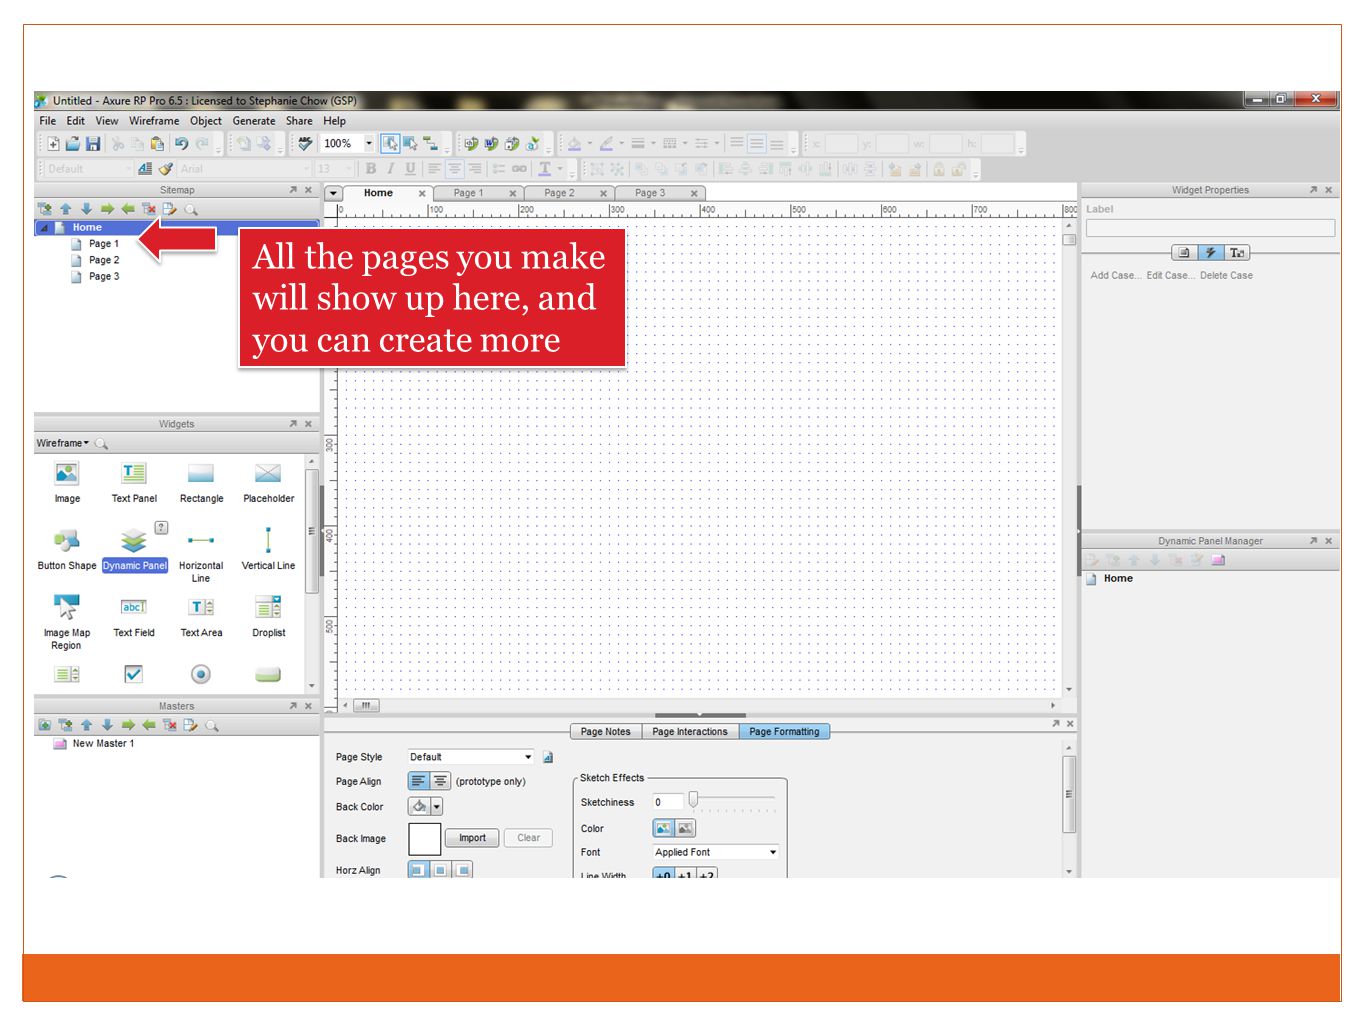The height and width of the screenshot is (1024, 1365).
Task: Select the checkbox widget icon
Action: coord(133,674)
